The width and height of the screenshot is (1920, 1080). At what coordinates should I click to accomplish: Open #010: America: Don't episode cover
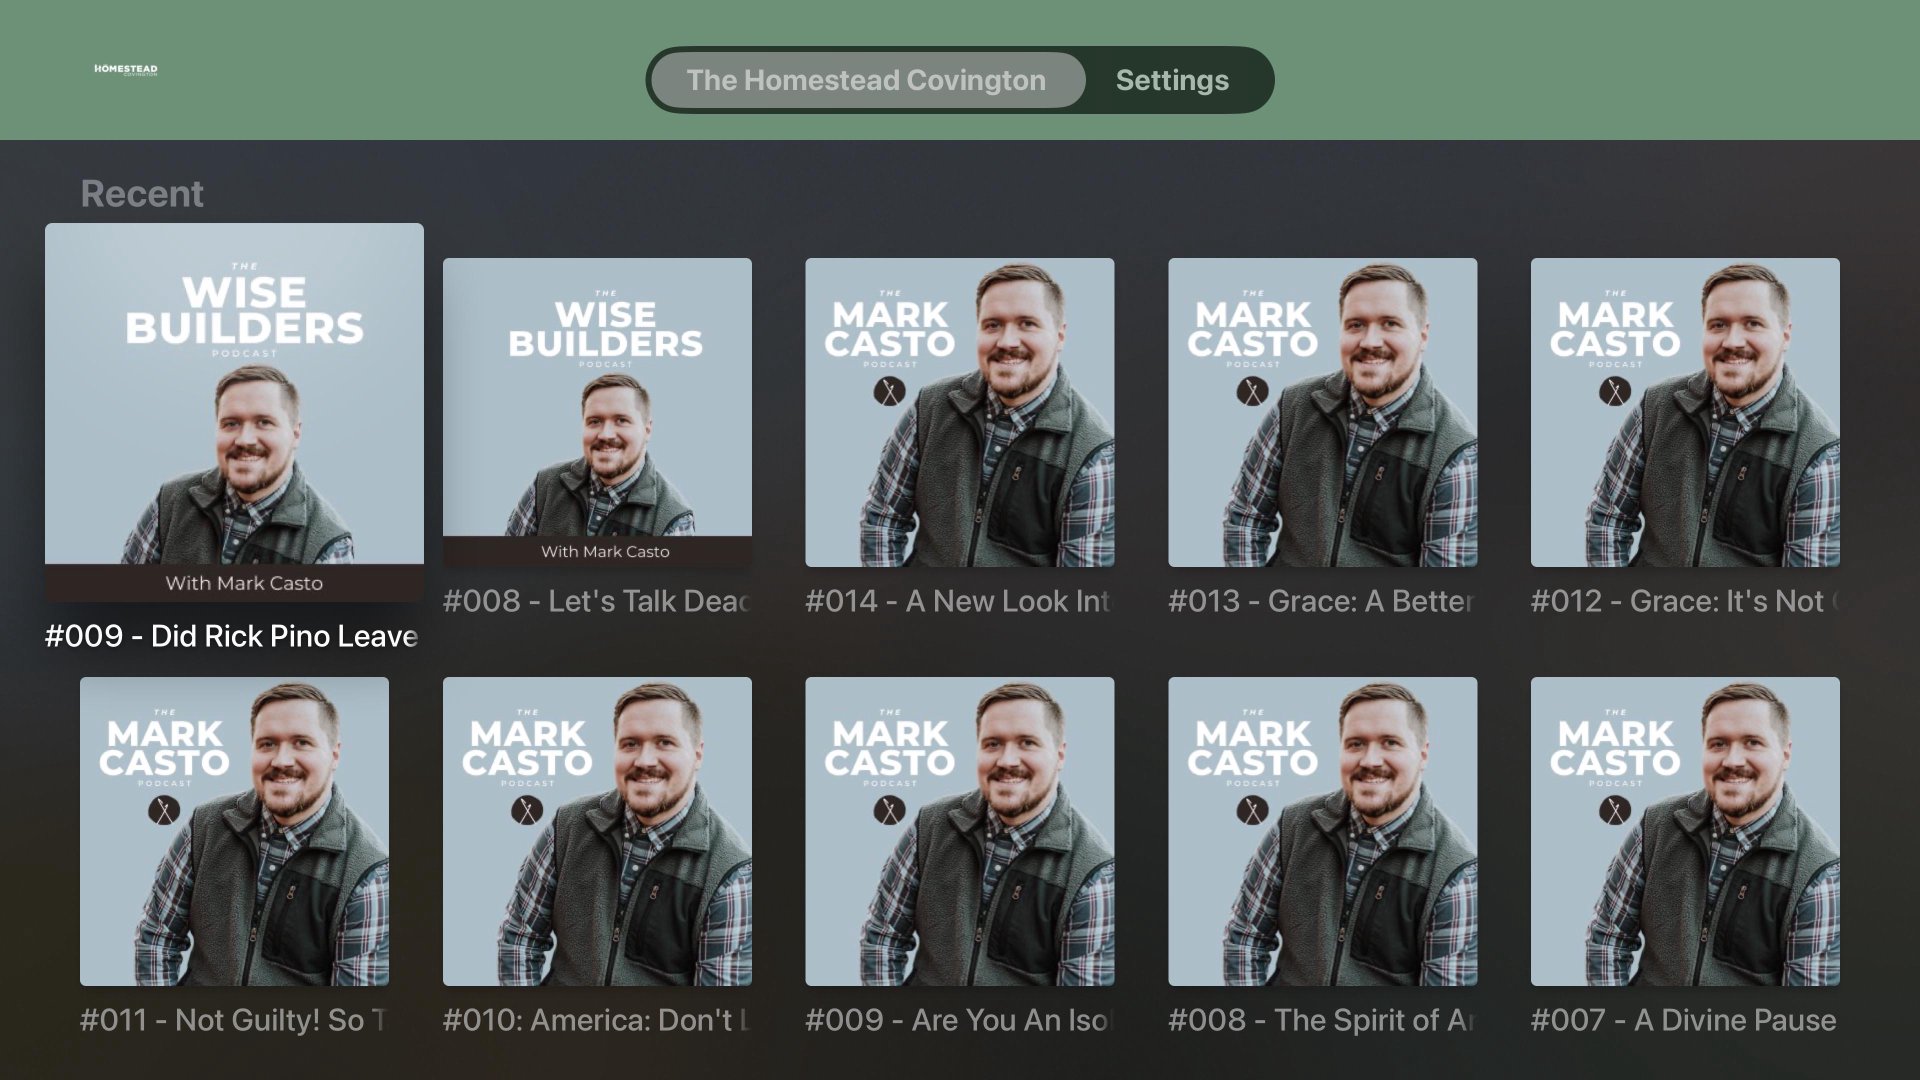click(597, 831)
